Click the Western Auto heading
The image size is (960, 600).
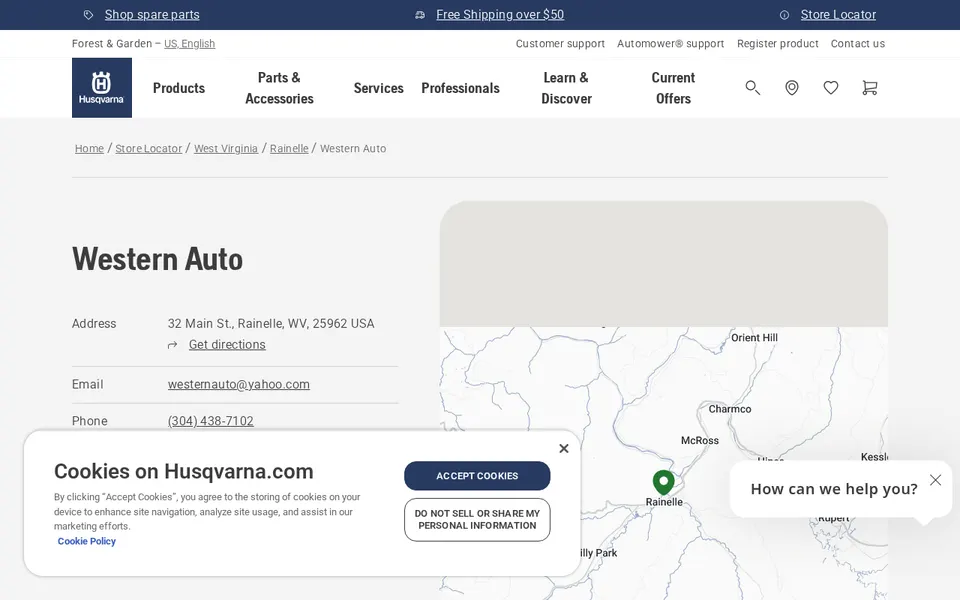point(157,259)
